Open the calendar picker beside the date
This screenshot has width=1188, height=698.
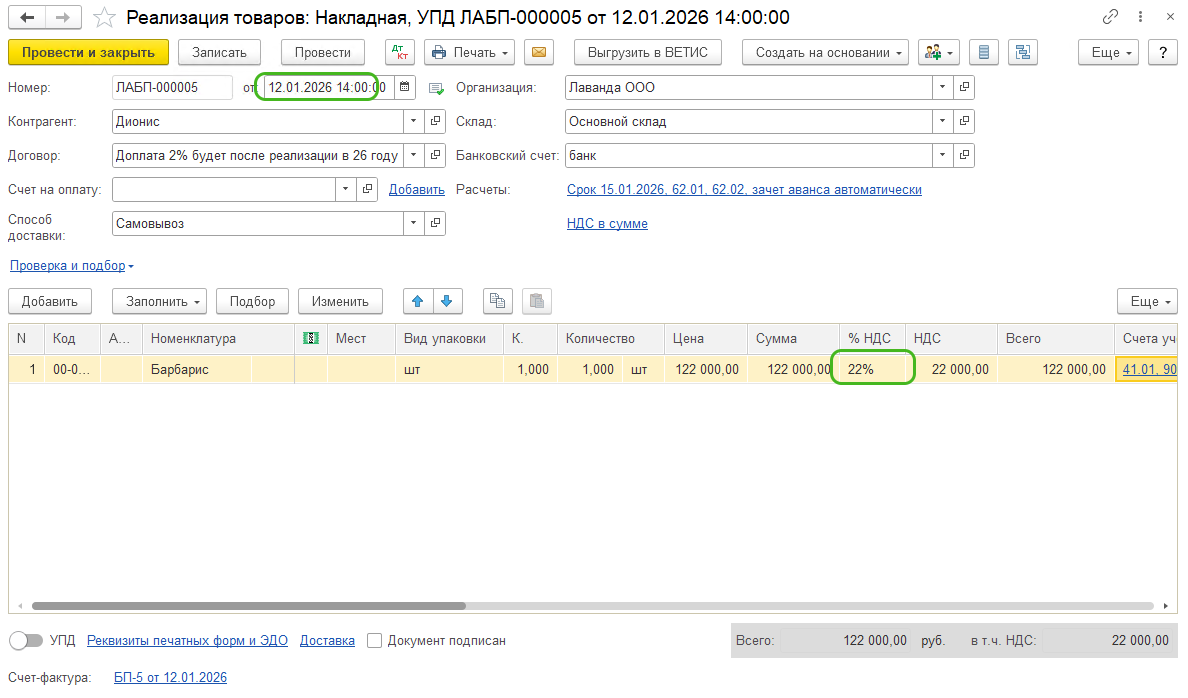[x=405, y=87]
